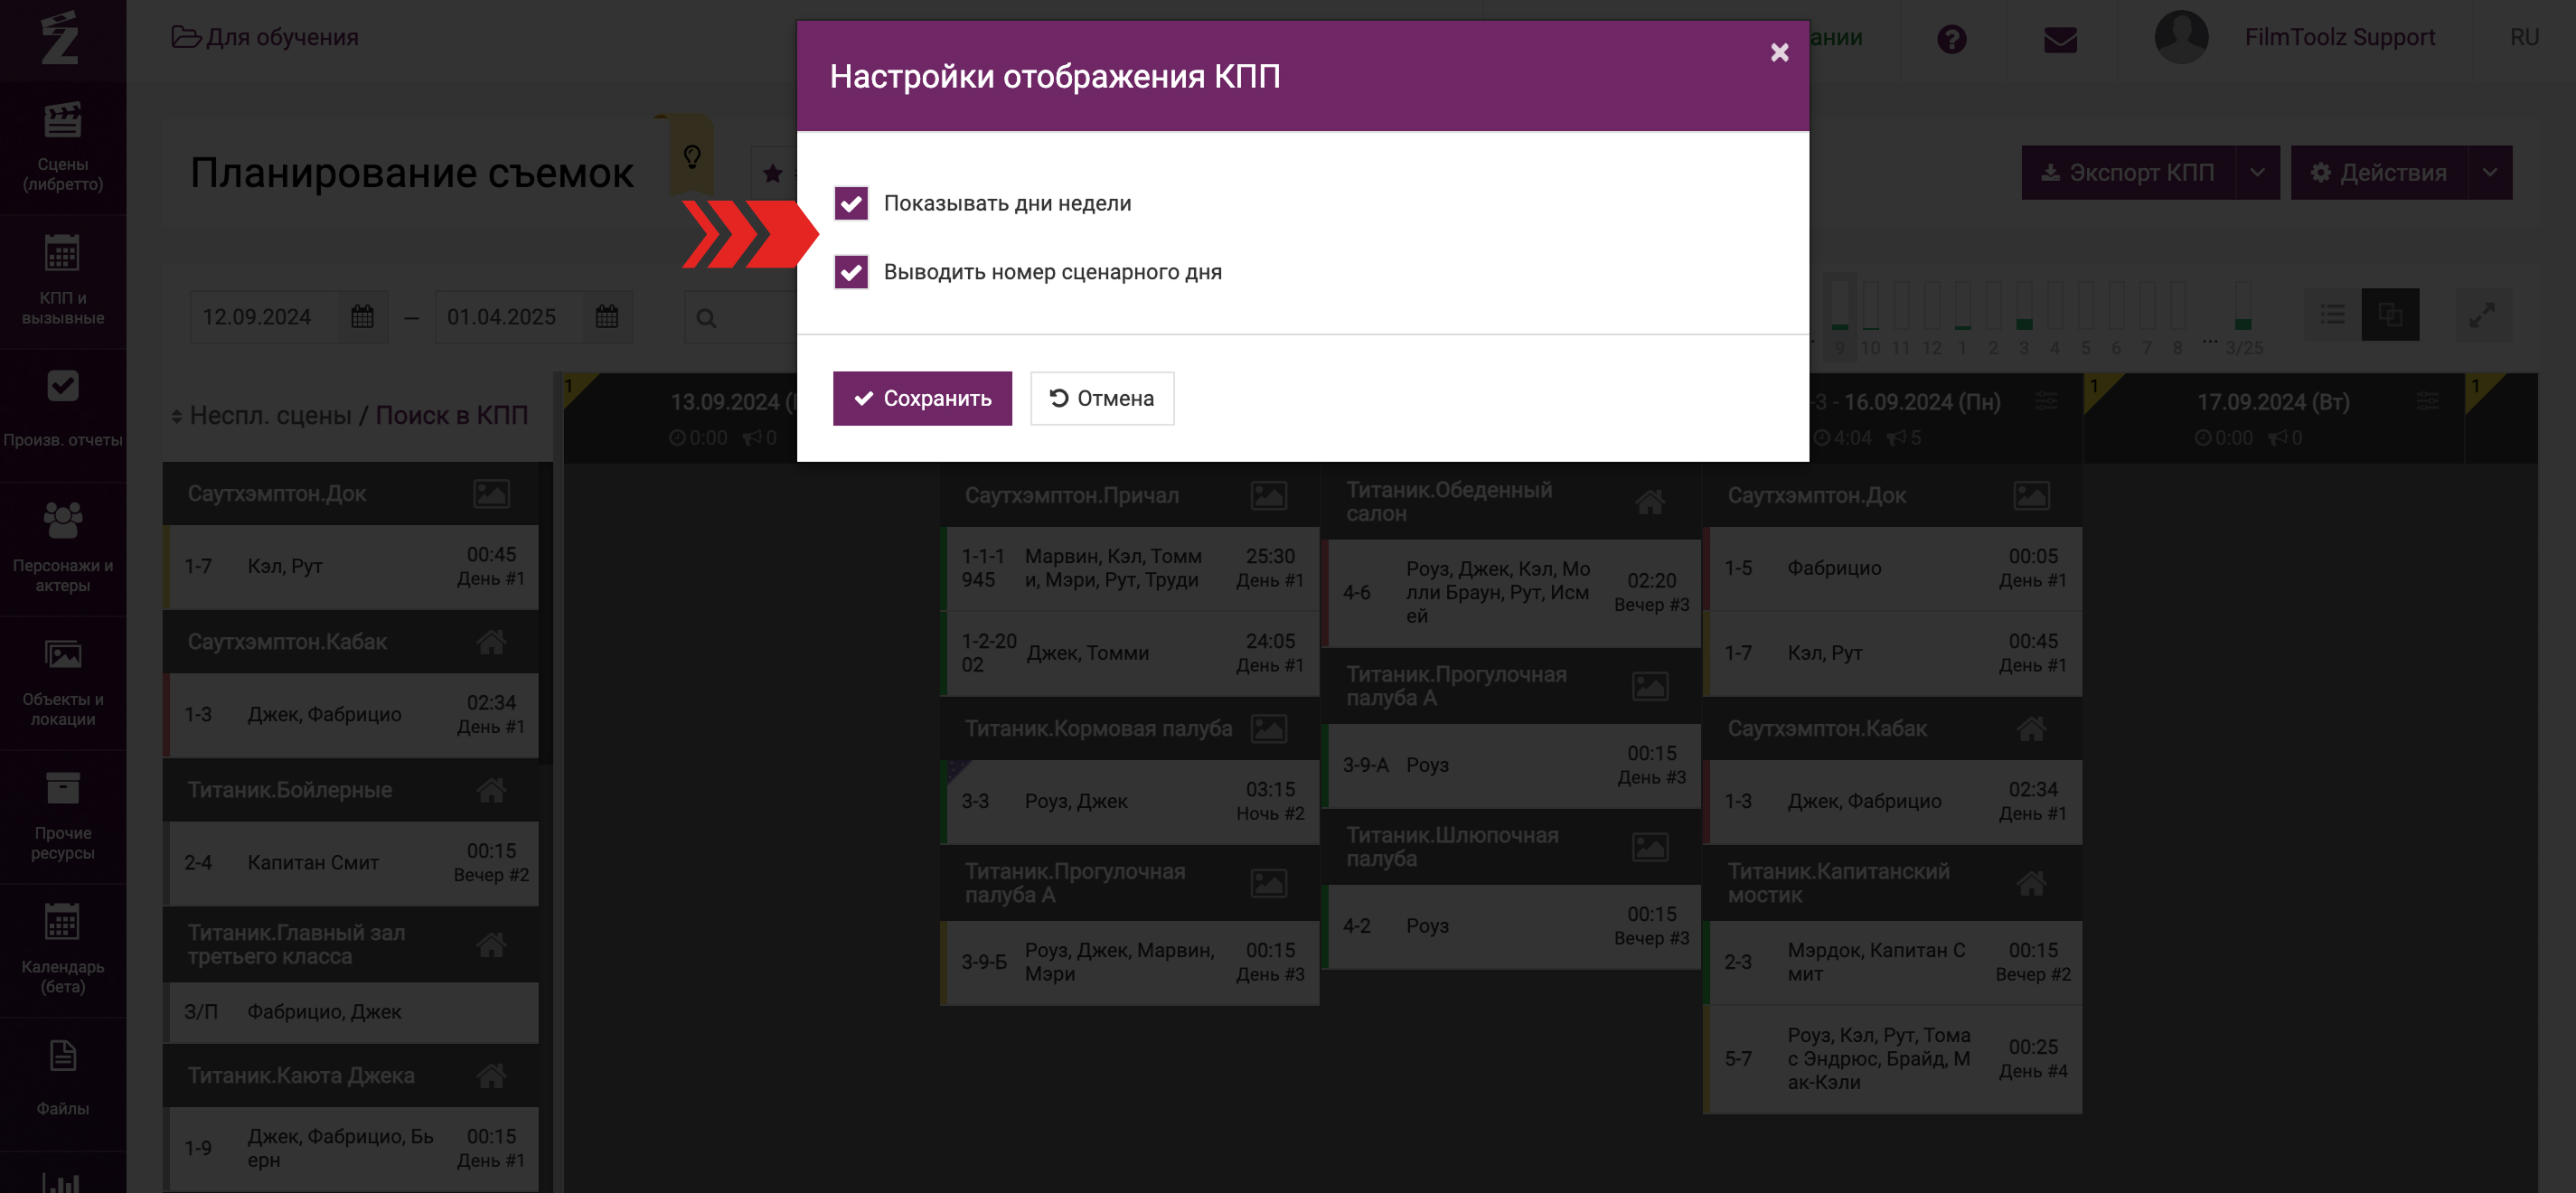Select scene 3-9-А Роуз
Image resolution: width=2576 pixels, height=1193 pixels.
[1511, 766]
